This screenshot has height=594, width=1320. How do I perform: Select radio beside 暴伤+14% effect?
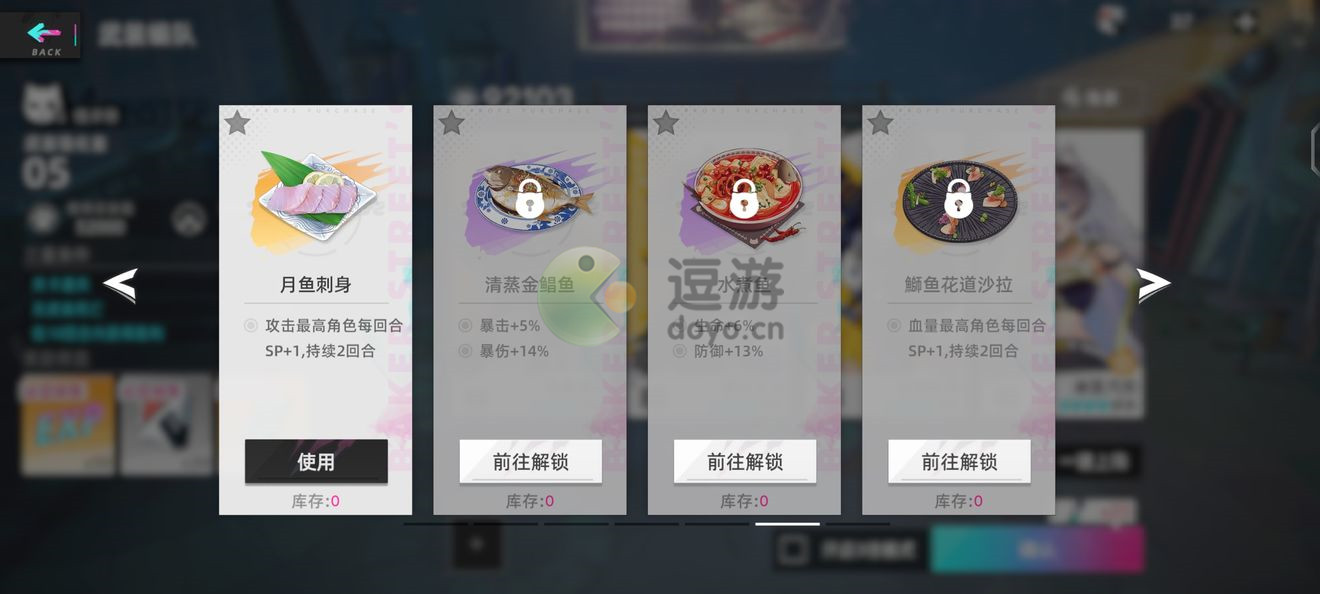coord(465,351)
